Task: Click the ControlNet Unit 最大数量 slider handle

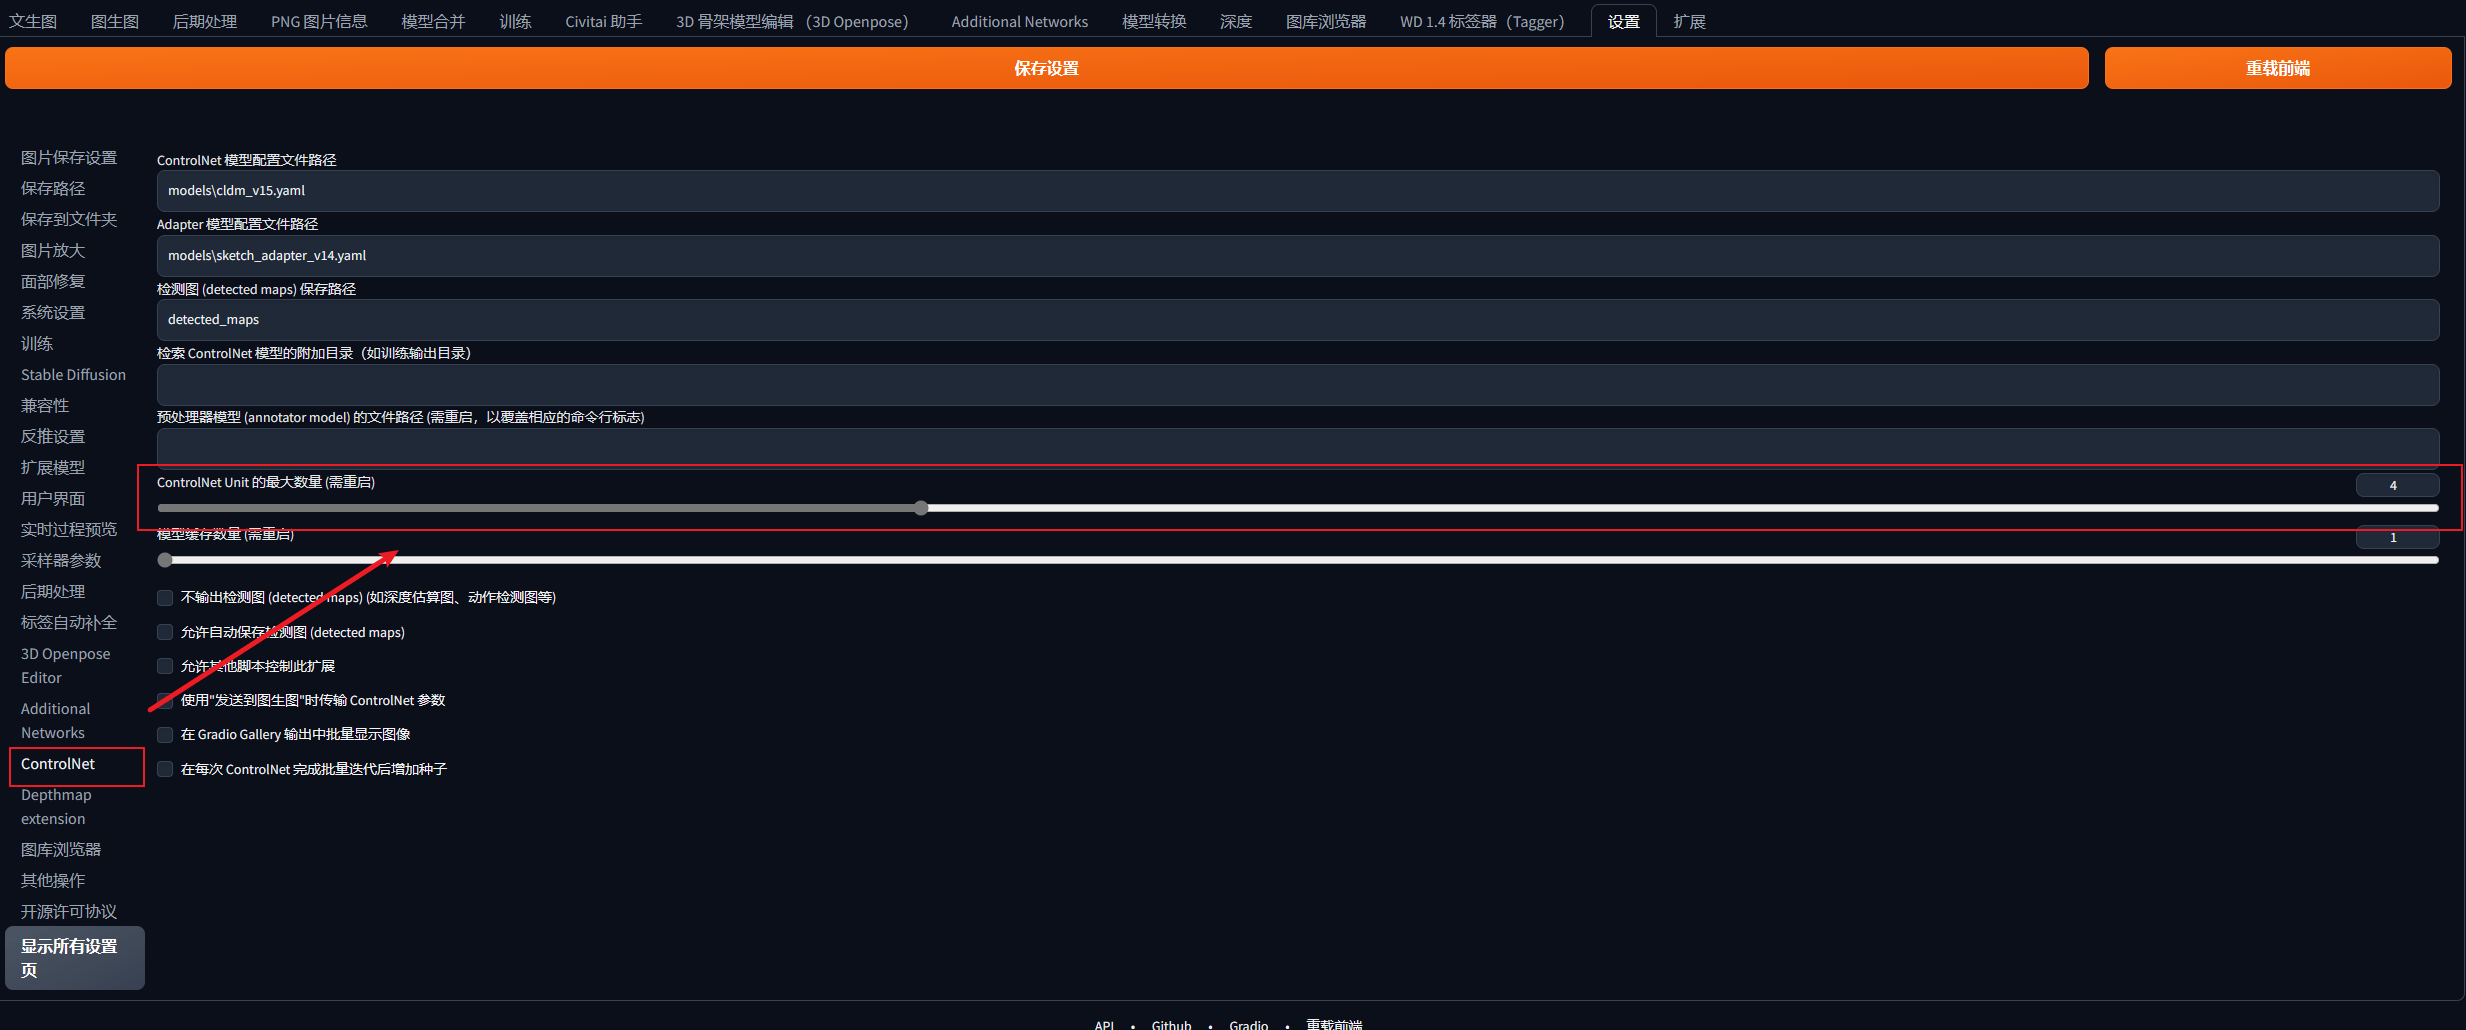Action: [921, 508]
